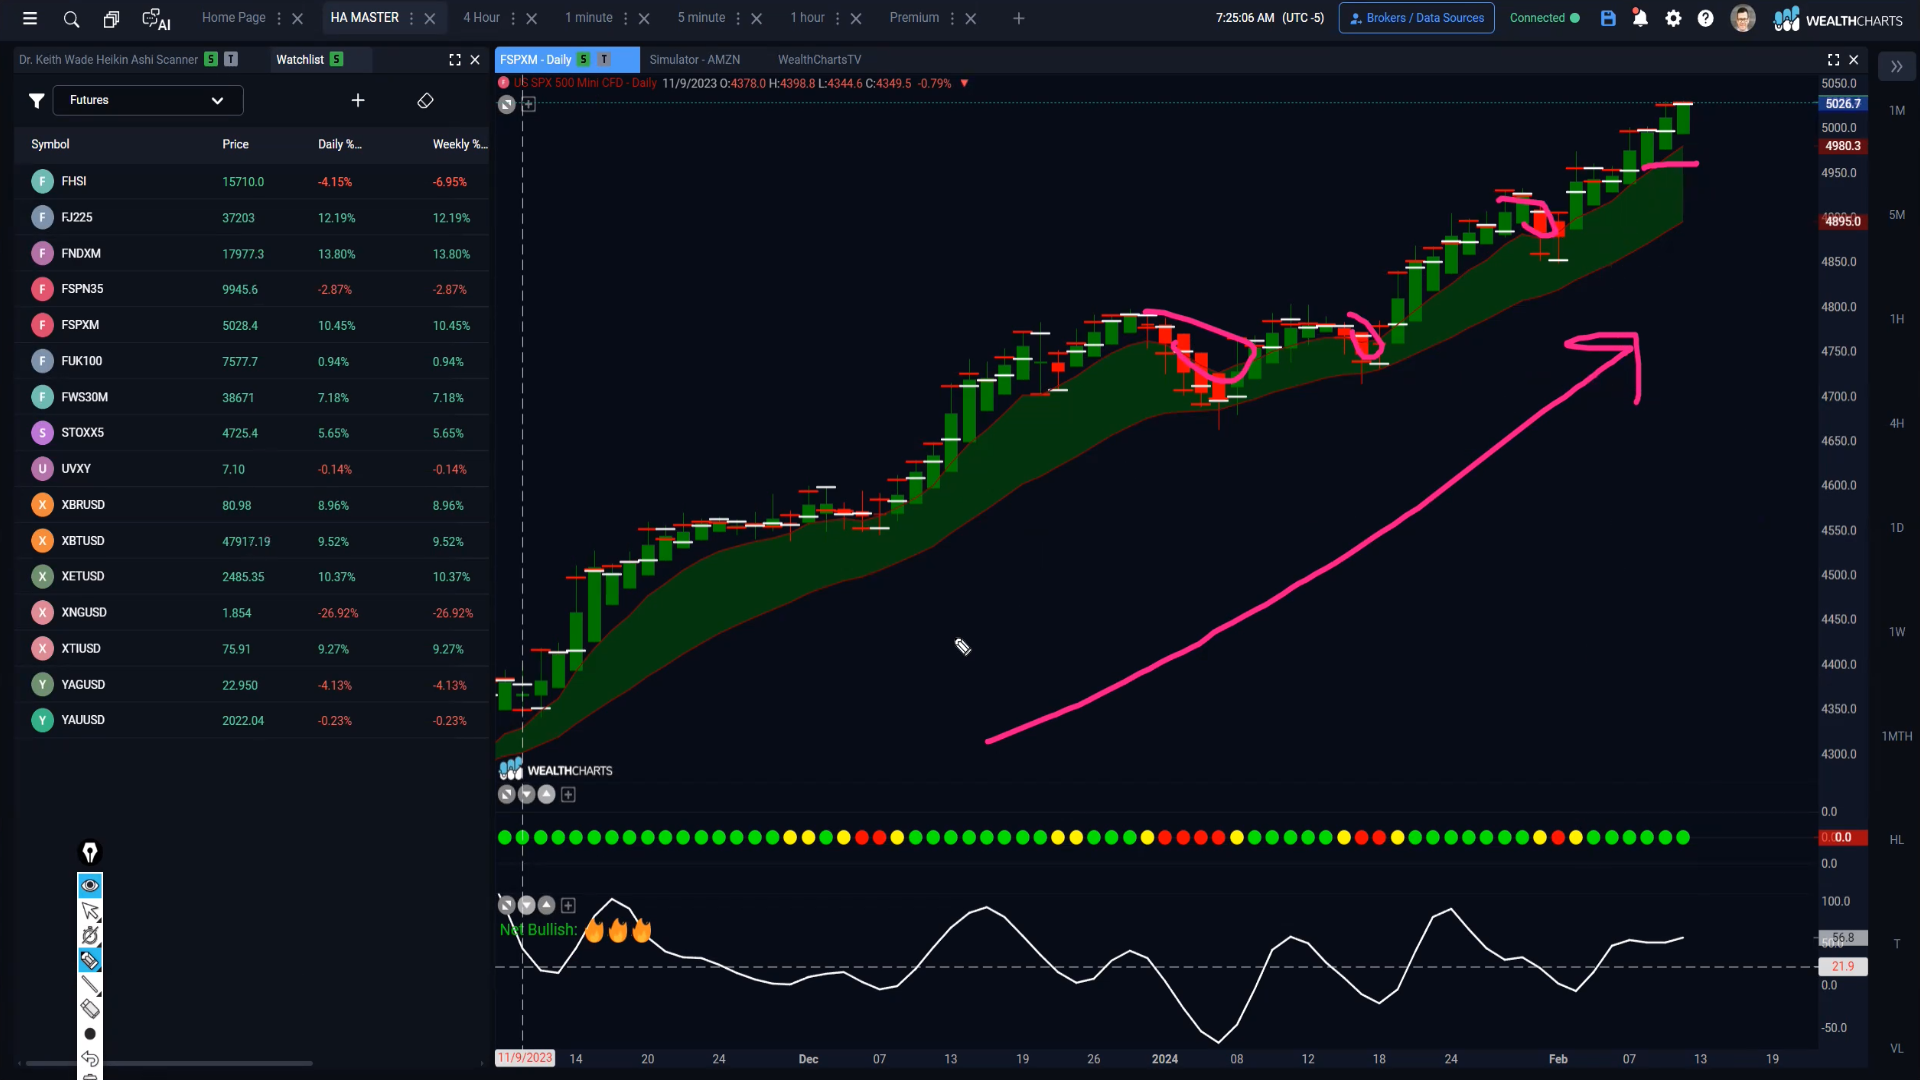The height and width of the screenshot is (1080, 1920).
Task: Switch to Dr. Keith Wade Heikin Ashi Scanner tab
Action: [108, 60]
